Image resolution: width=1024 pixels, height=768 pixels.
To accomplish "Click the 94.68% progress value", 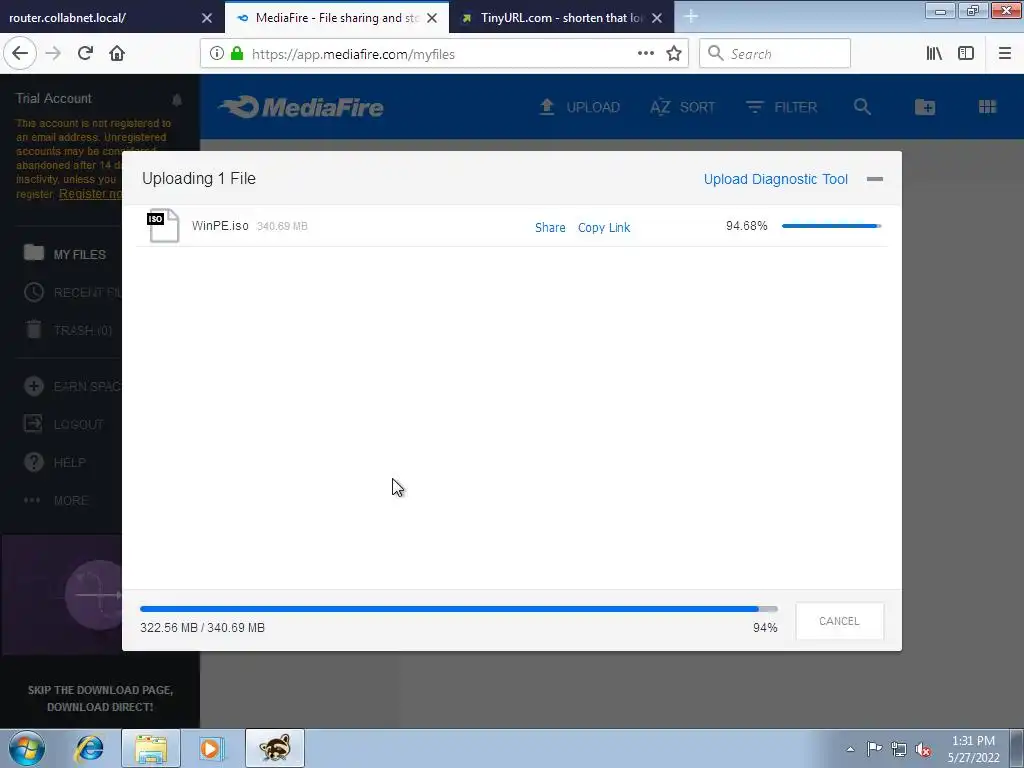I will click(x=746, y=226).
